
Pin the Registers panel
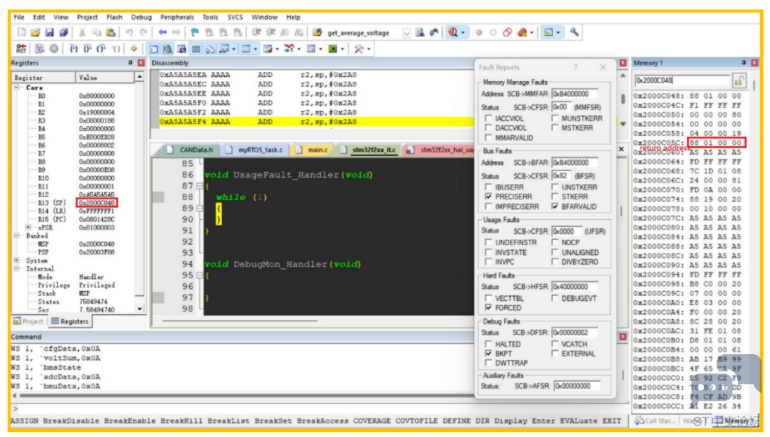click(x=130, y=63)
